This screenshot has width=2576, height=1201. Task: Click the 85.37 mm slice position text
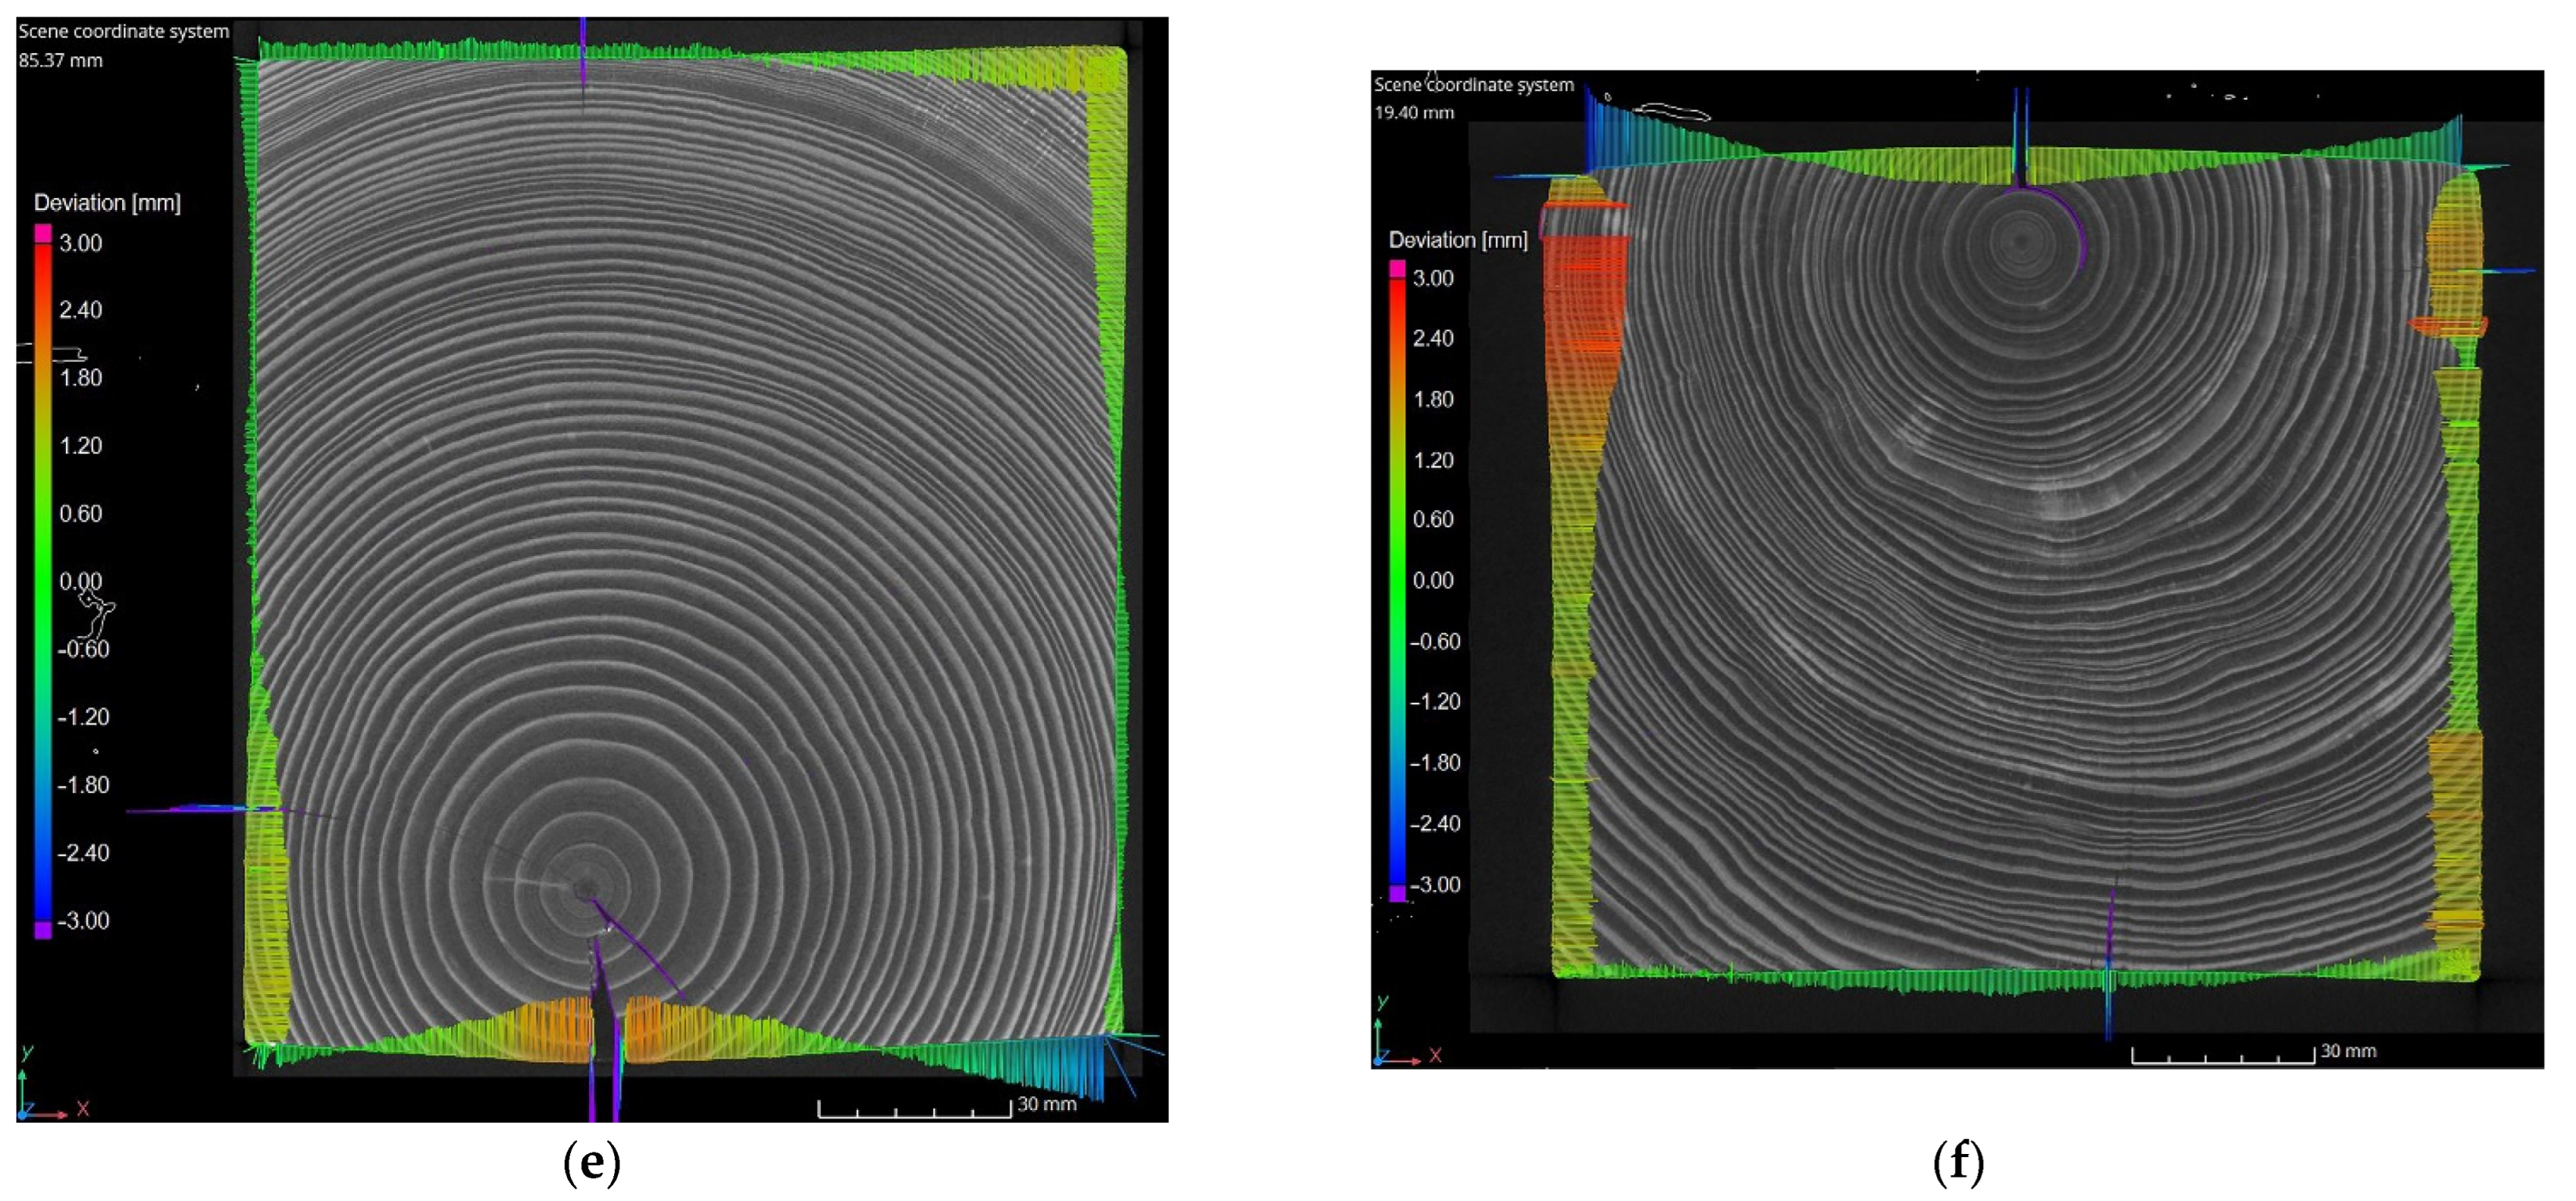pos(60,61)
